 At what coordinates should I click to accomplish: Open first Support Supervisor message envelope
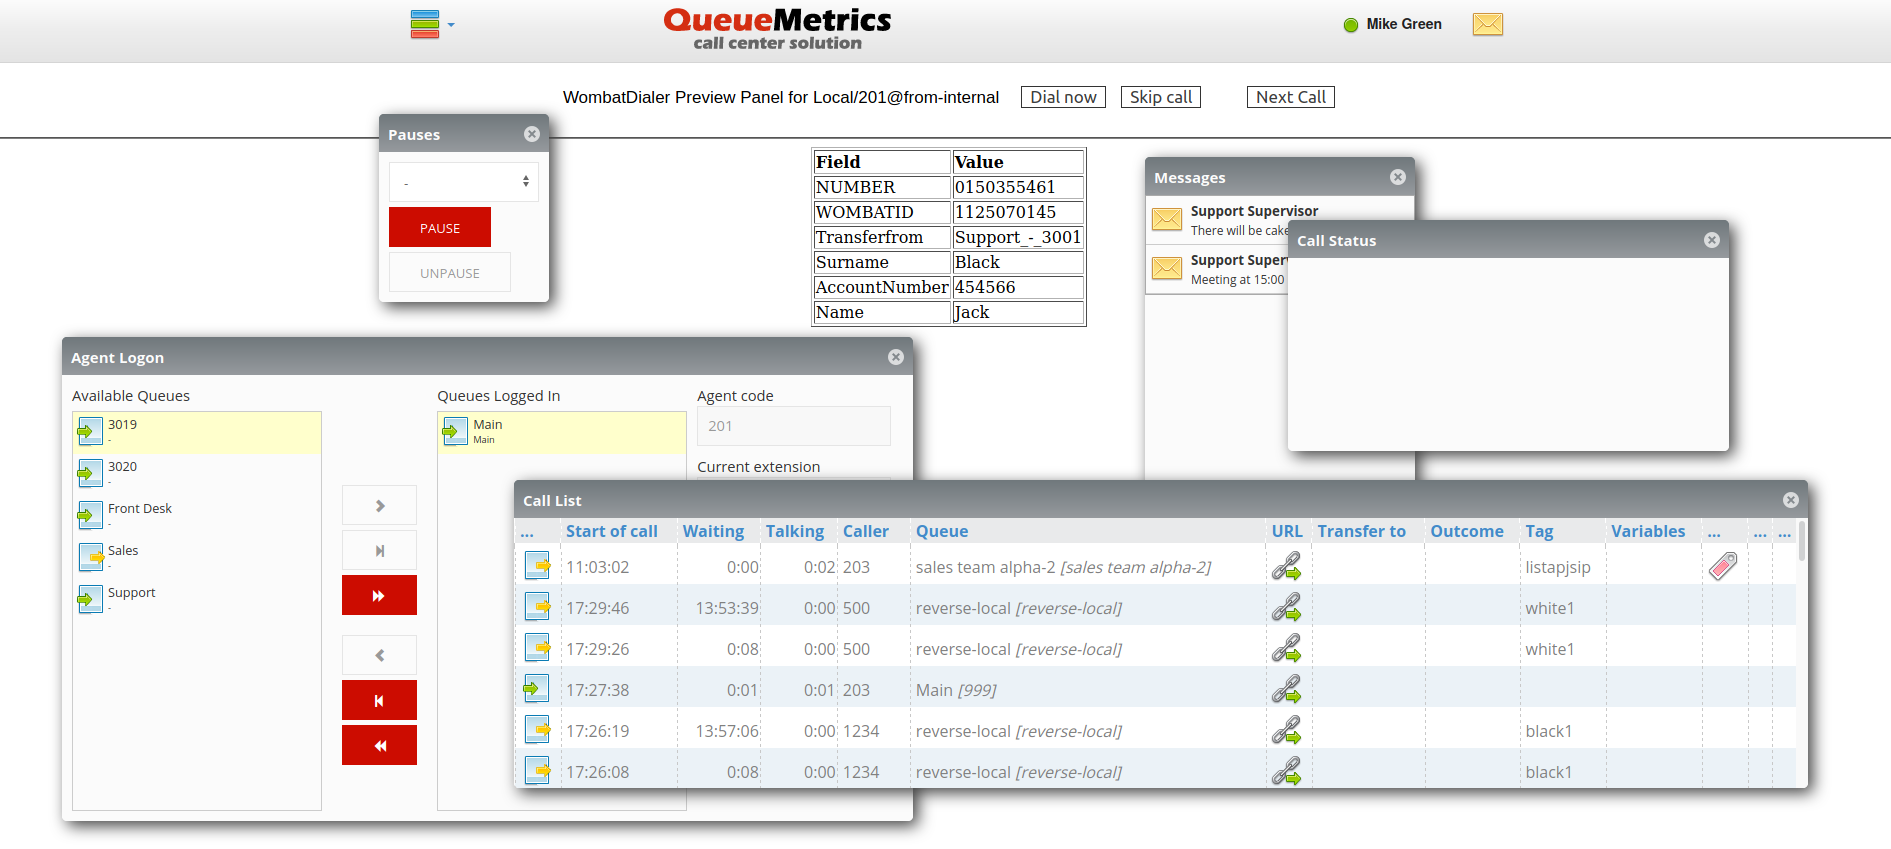[x=1167, y=219]
